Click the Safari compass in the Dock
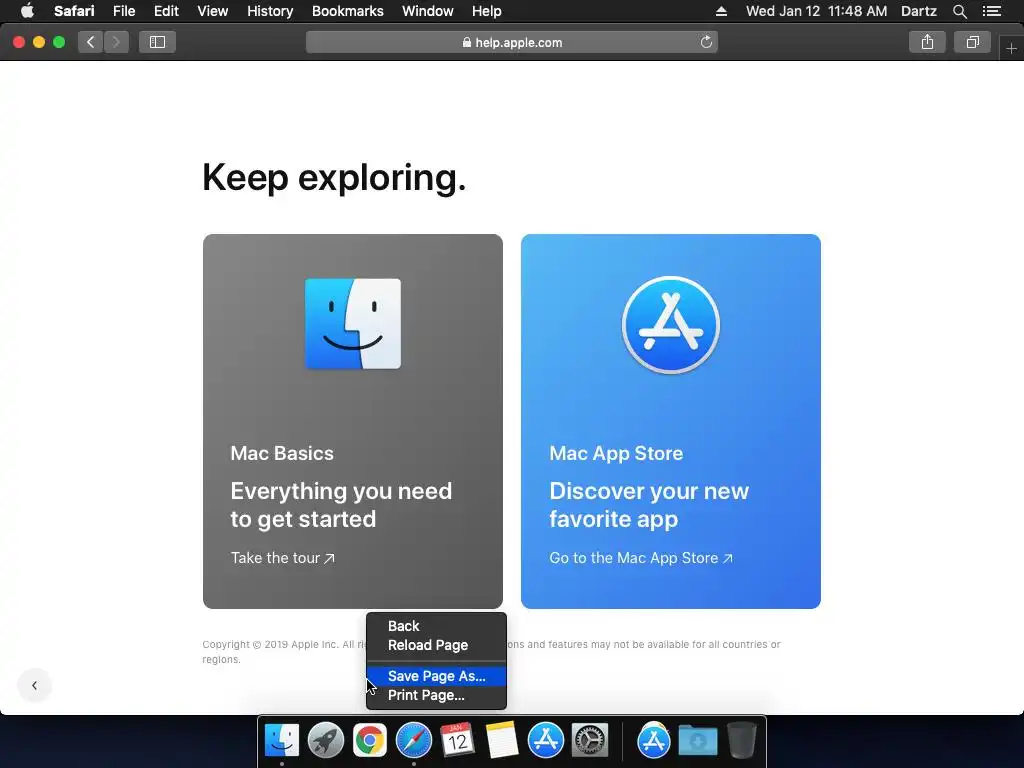 point(413,741)
